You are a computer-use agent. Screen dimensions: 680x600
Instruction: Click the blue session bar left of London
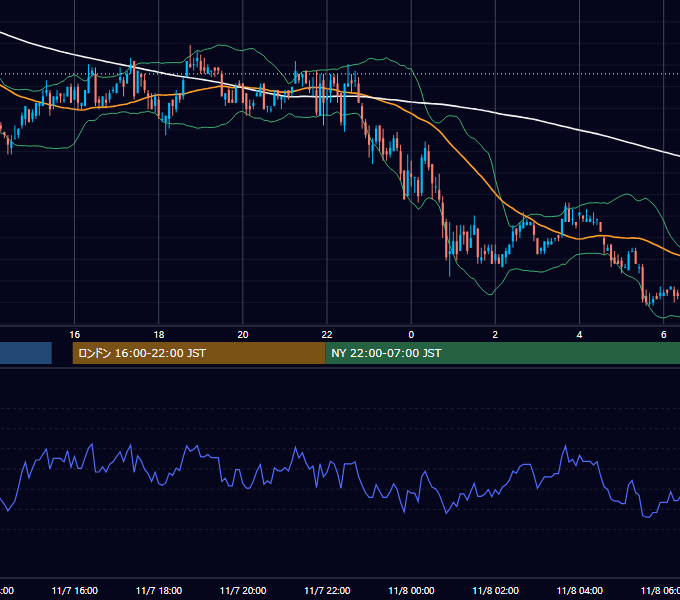[26, 353]
